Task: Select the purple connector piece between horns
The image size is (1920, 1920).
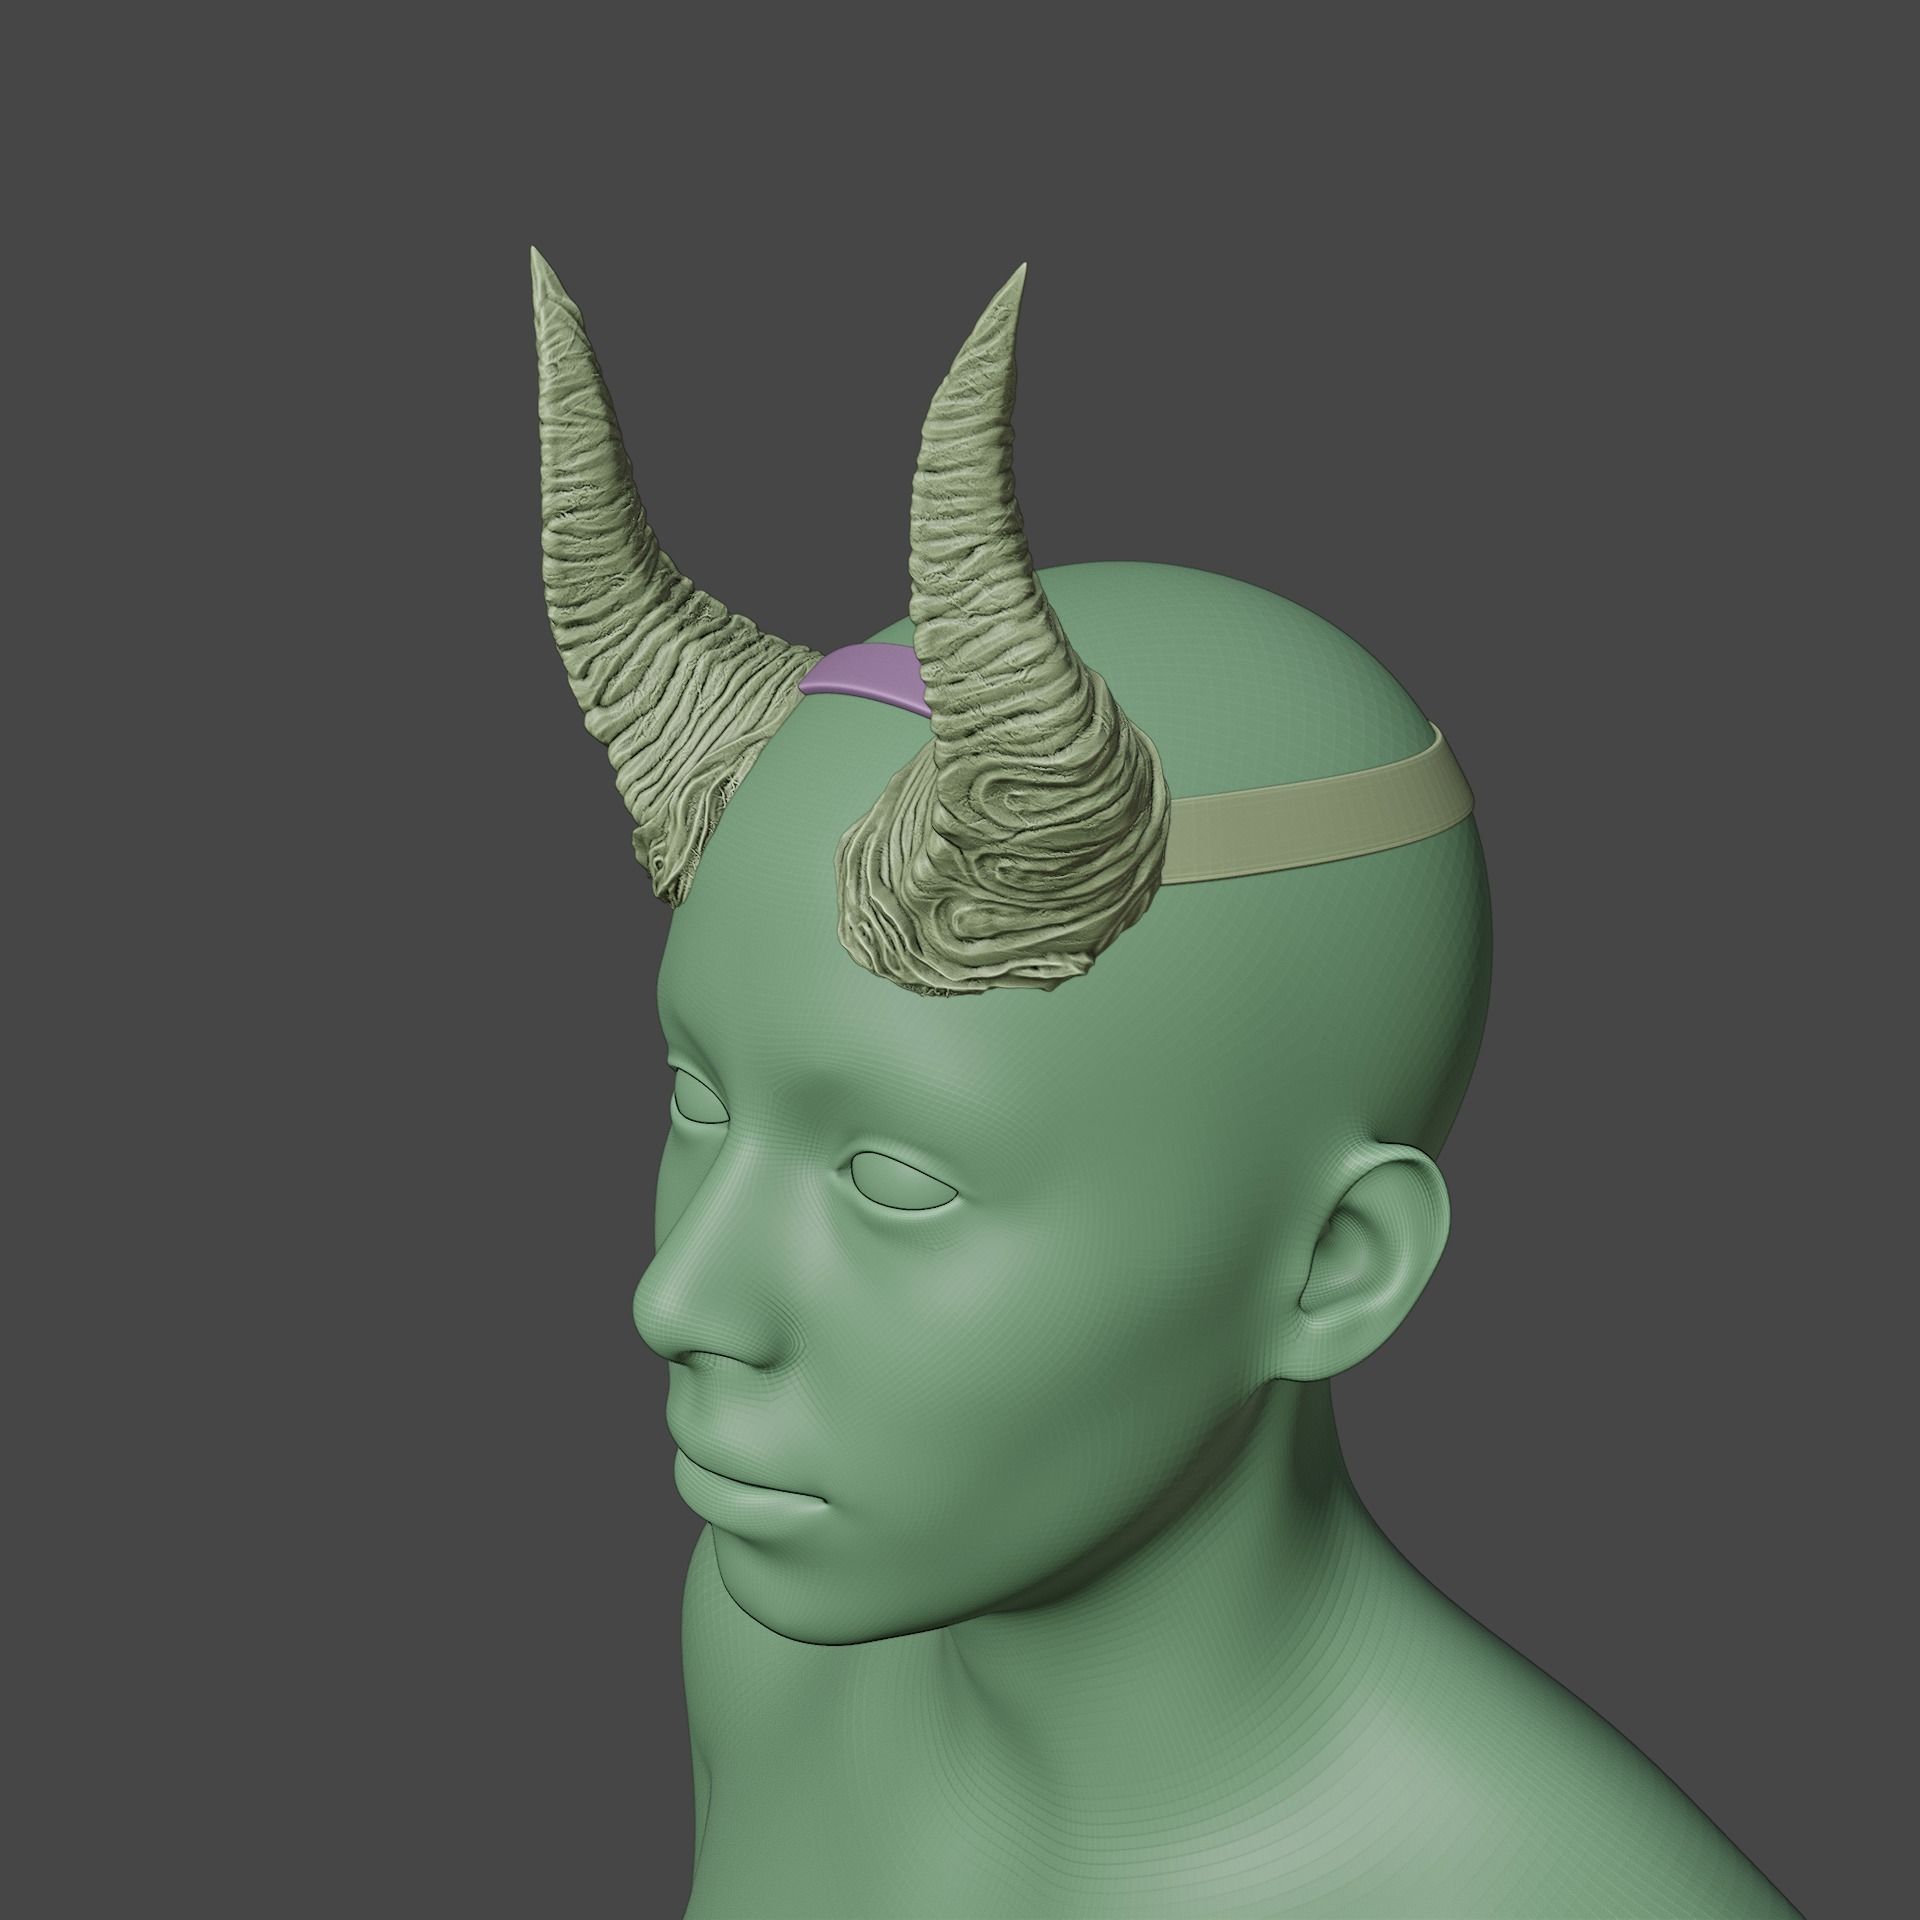Action: pos(864,680)
